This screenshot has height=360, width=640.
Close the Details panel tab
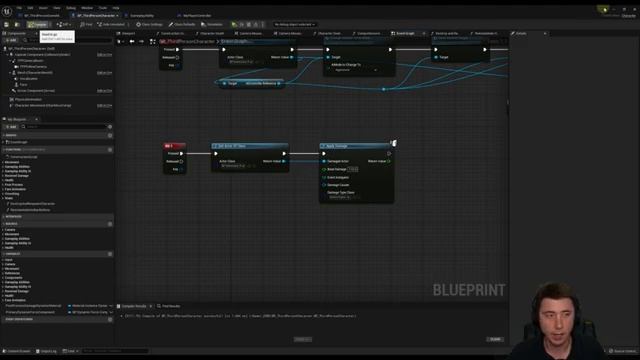pyautogui.click(x=545, y=33)
